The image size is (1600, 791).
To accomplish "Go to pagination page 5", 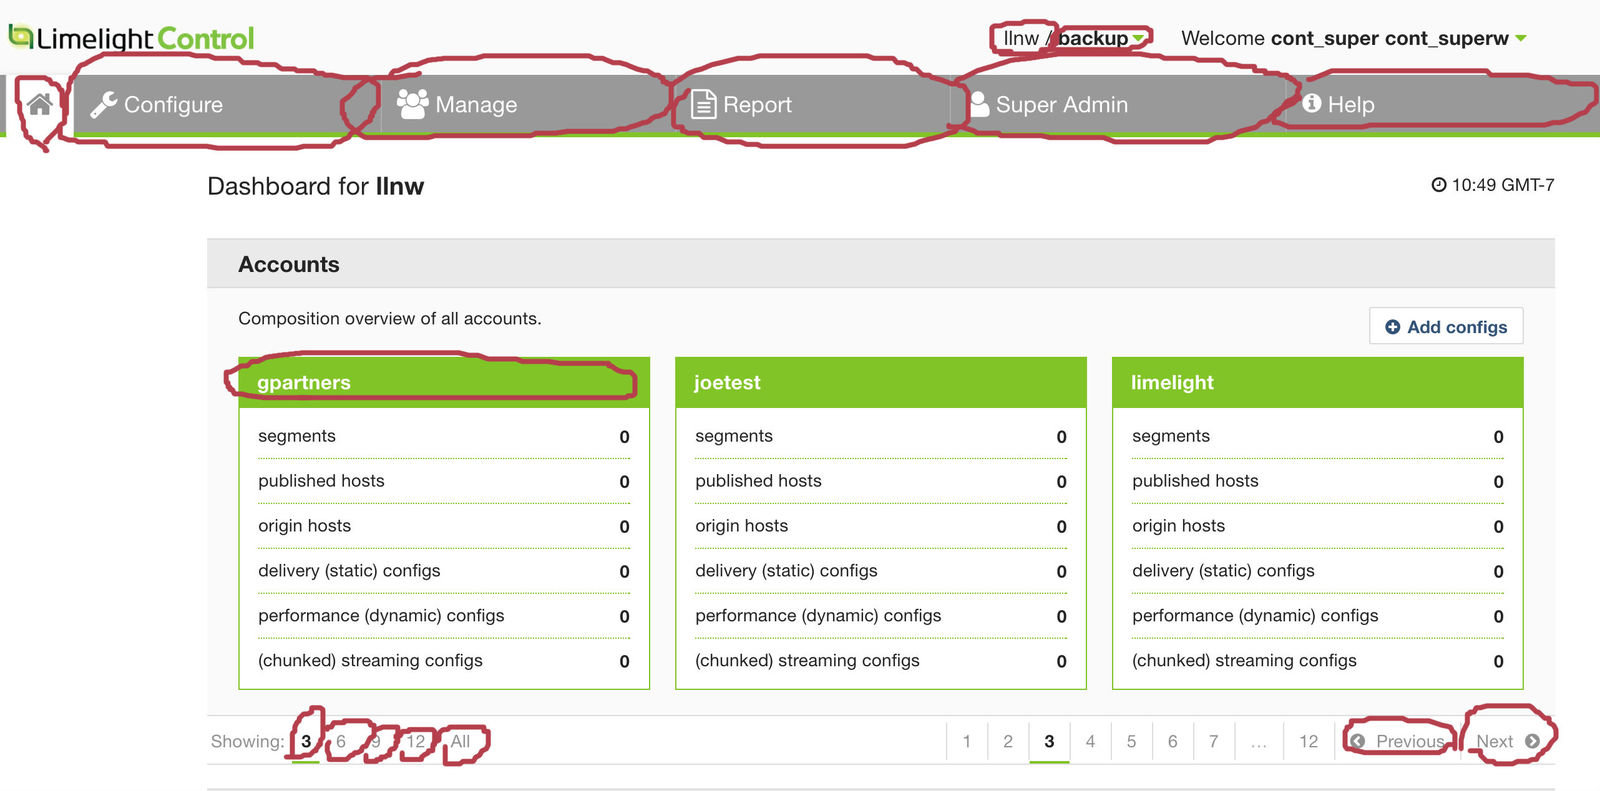I will pyautogui.click(x=1131, y=741).
